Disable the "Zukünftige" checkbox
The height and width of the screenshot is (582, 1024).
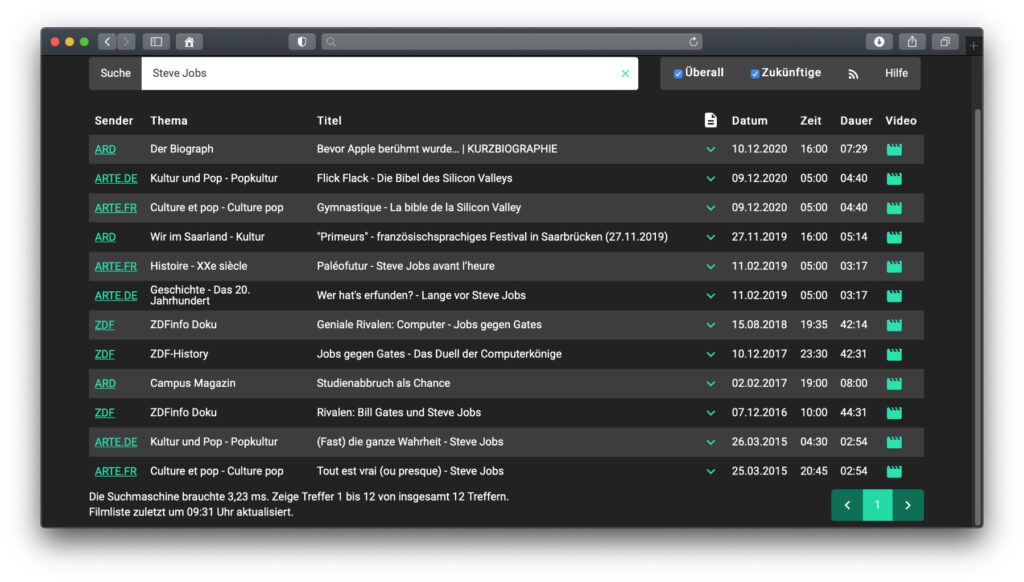click(755, 72)
